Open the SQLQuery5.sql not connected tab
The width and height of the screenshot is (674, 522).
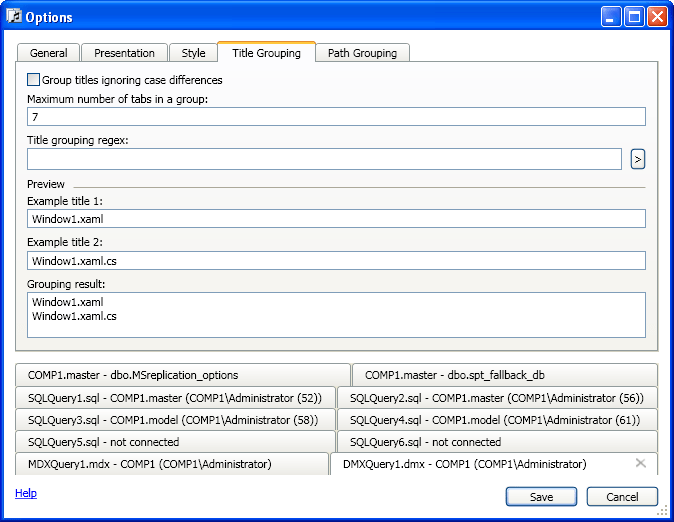click(175, 442)
